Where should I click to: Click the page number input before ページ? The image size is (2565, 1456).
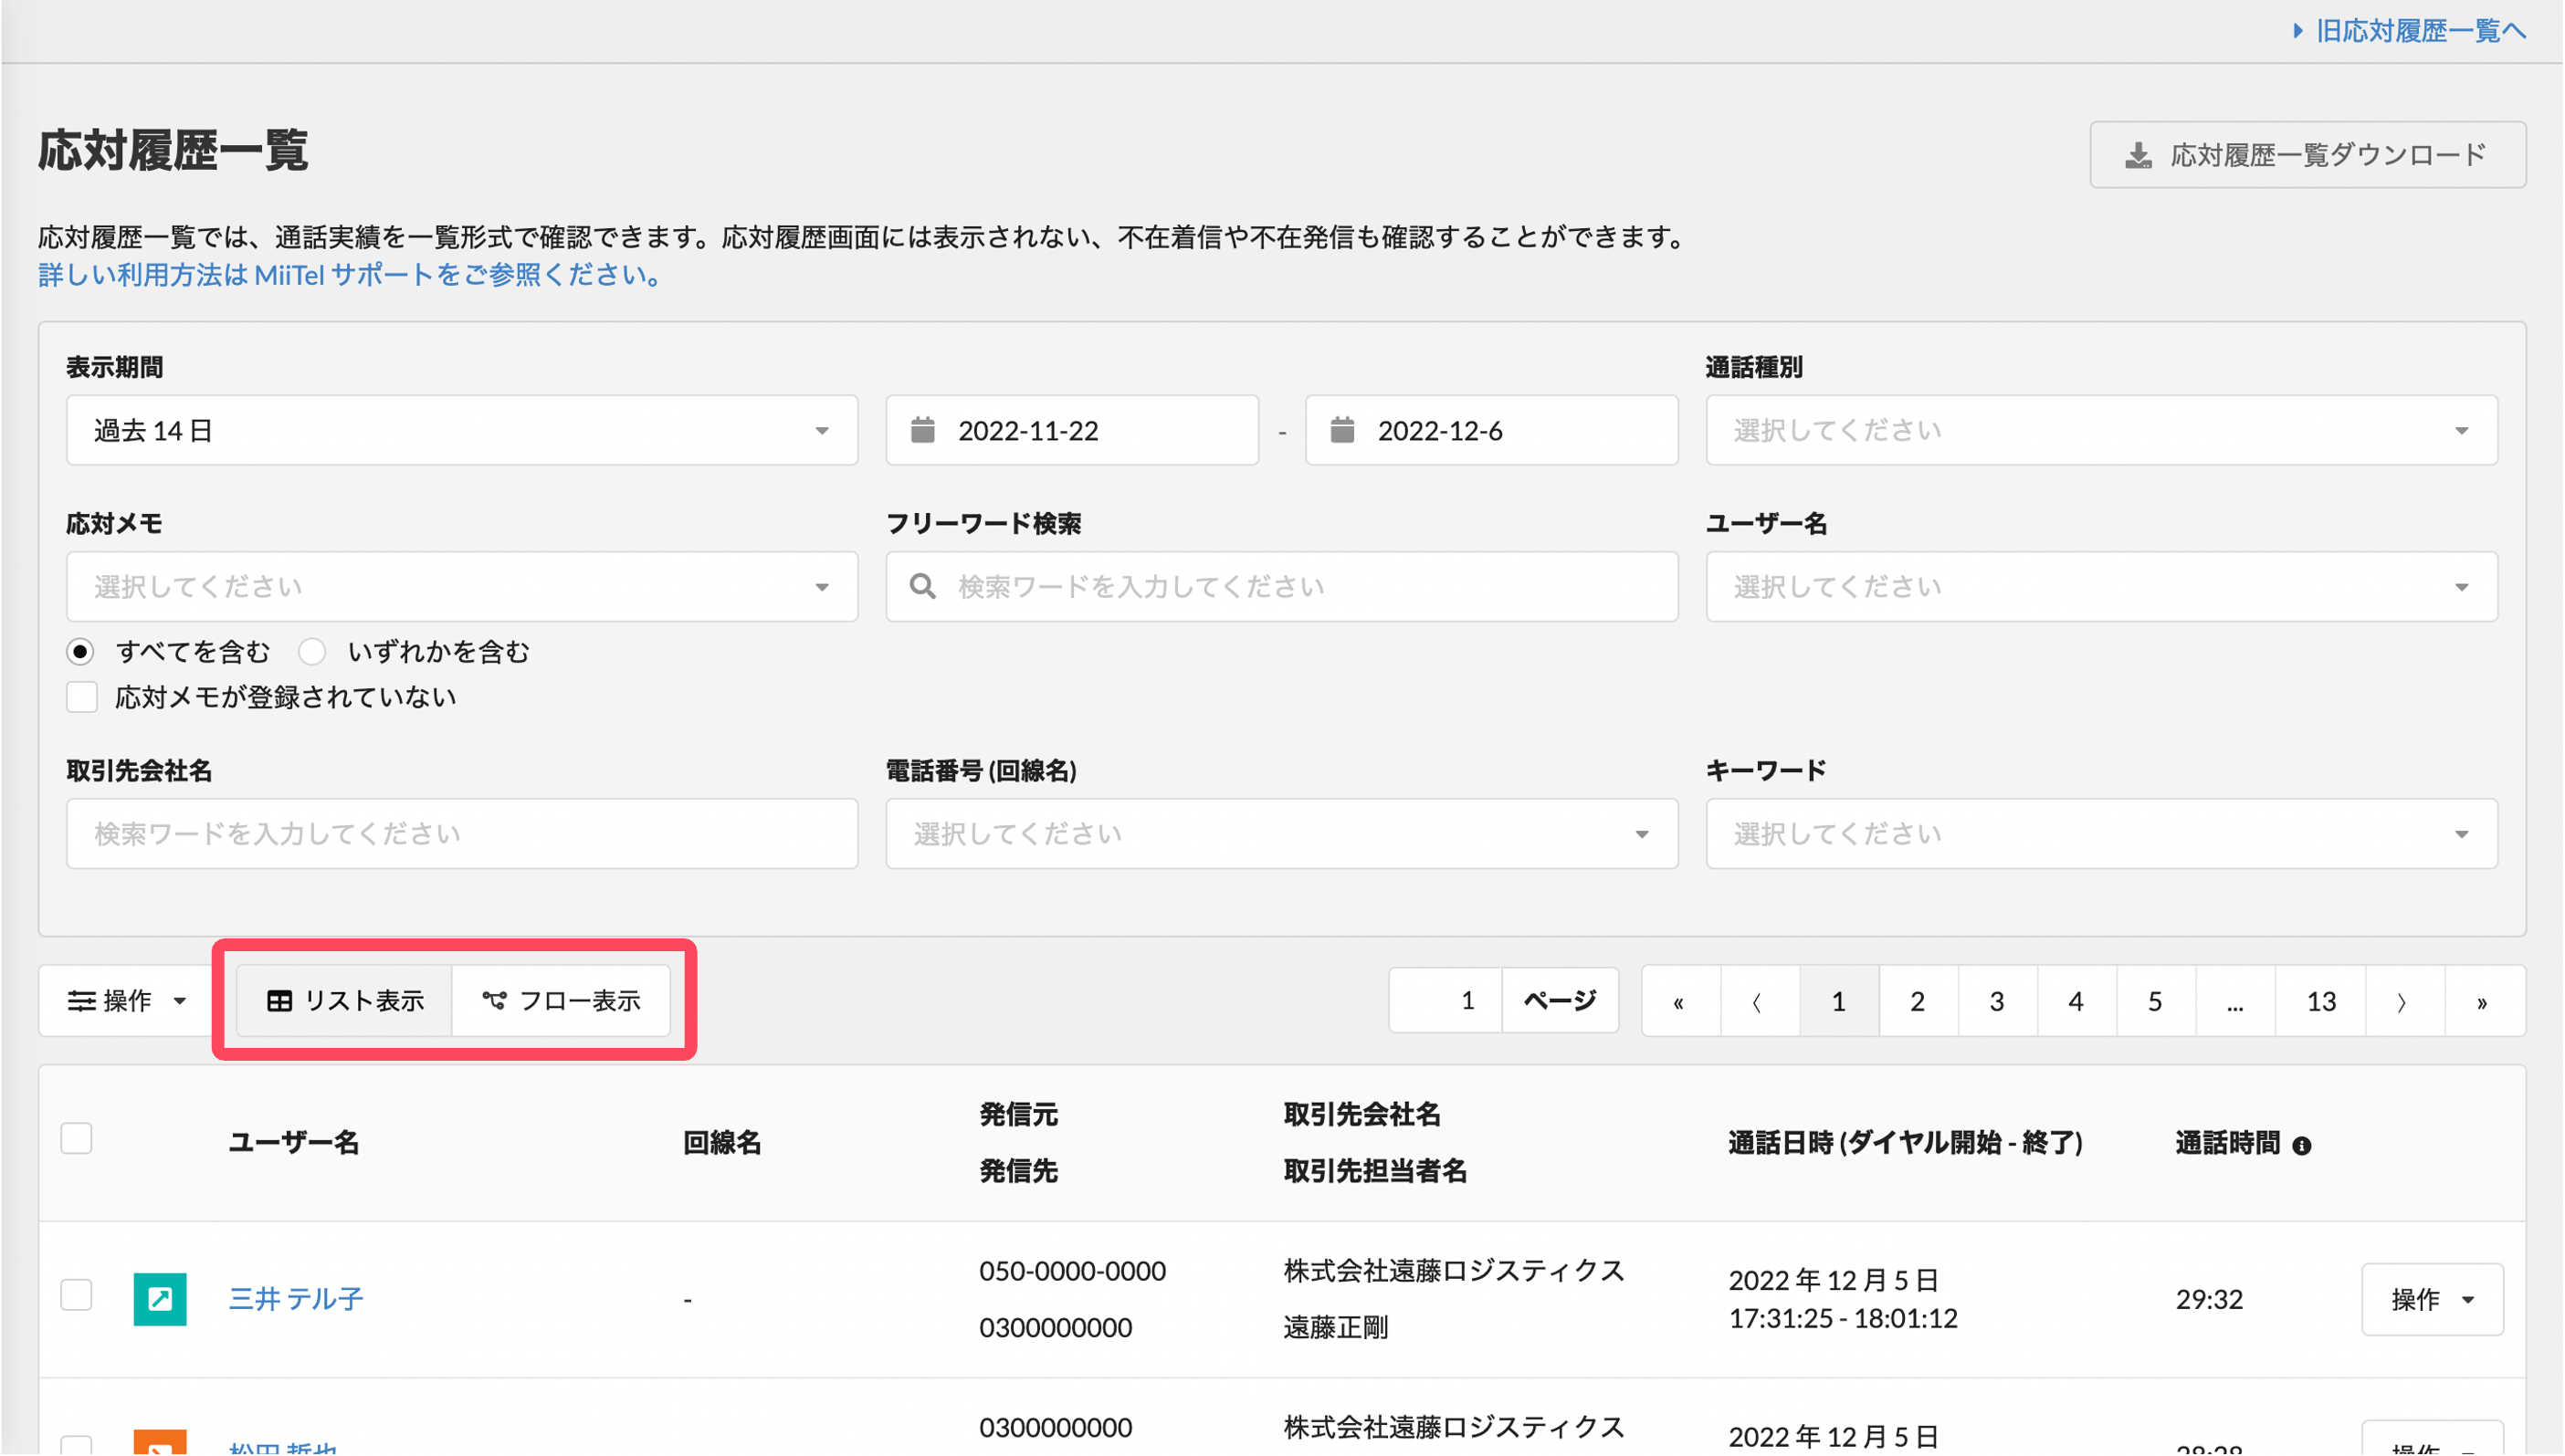click(x=1446, y=1001)
